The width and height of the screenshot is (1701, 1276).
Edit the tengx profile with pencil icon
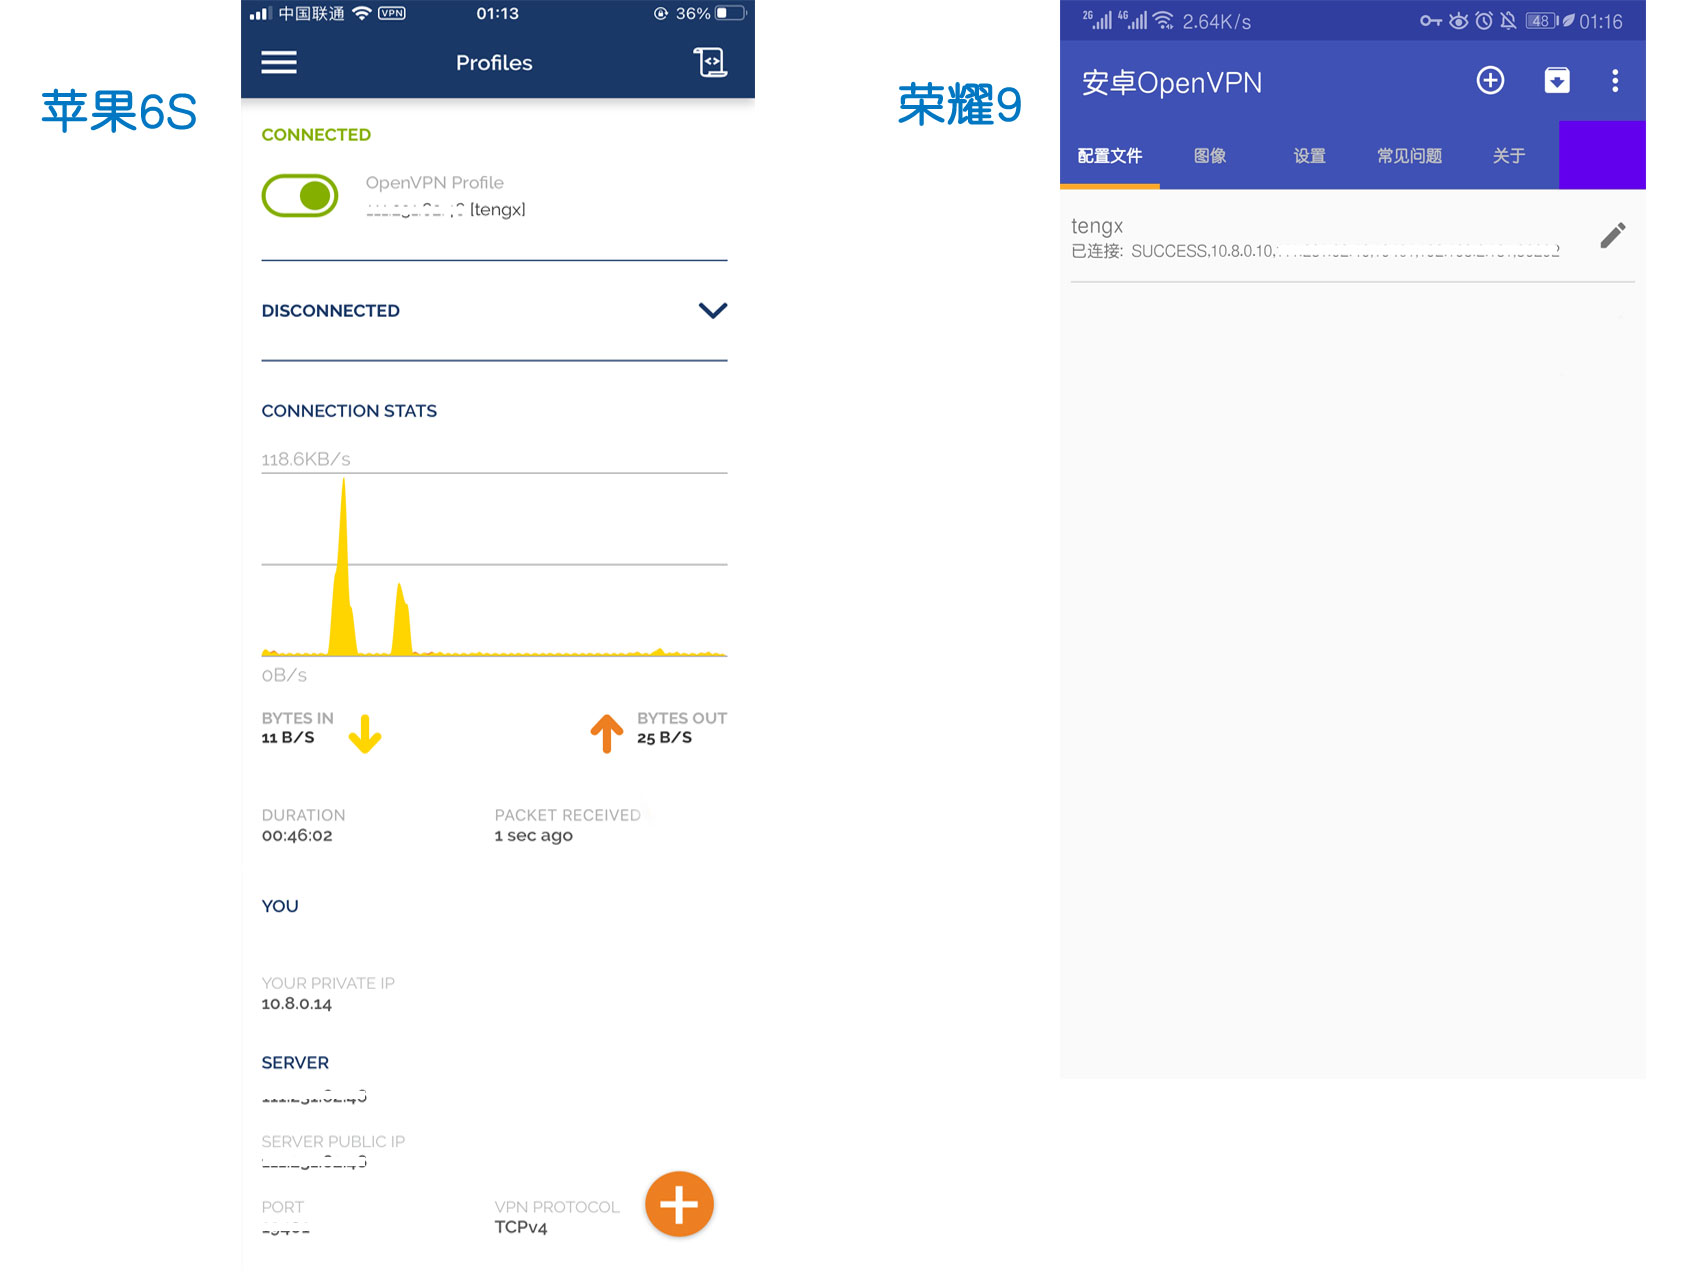(1612, 236)
